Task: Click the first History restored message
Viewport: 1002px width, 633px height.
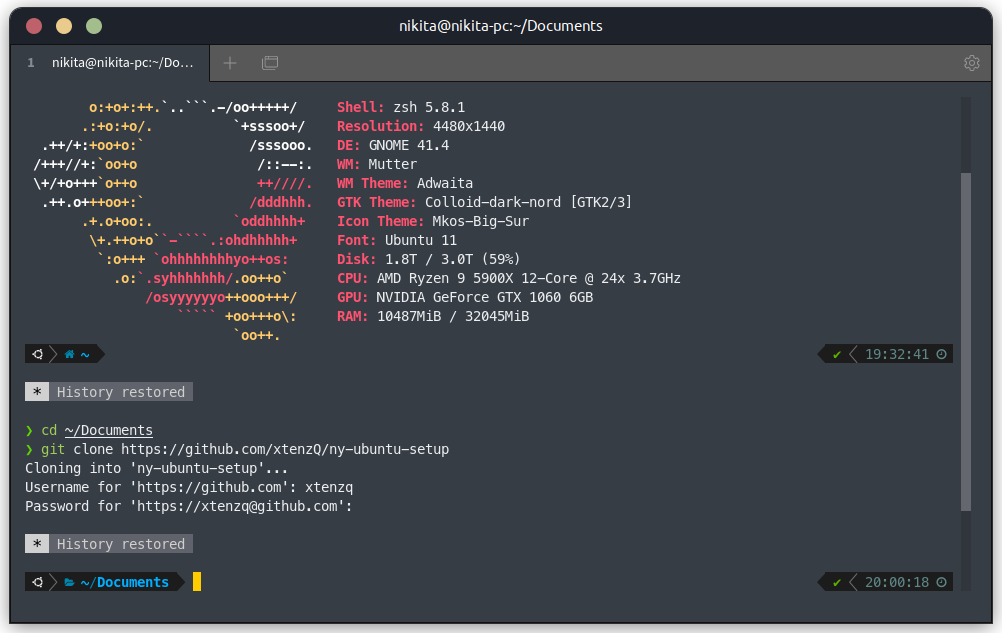Action: 121,392
